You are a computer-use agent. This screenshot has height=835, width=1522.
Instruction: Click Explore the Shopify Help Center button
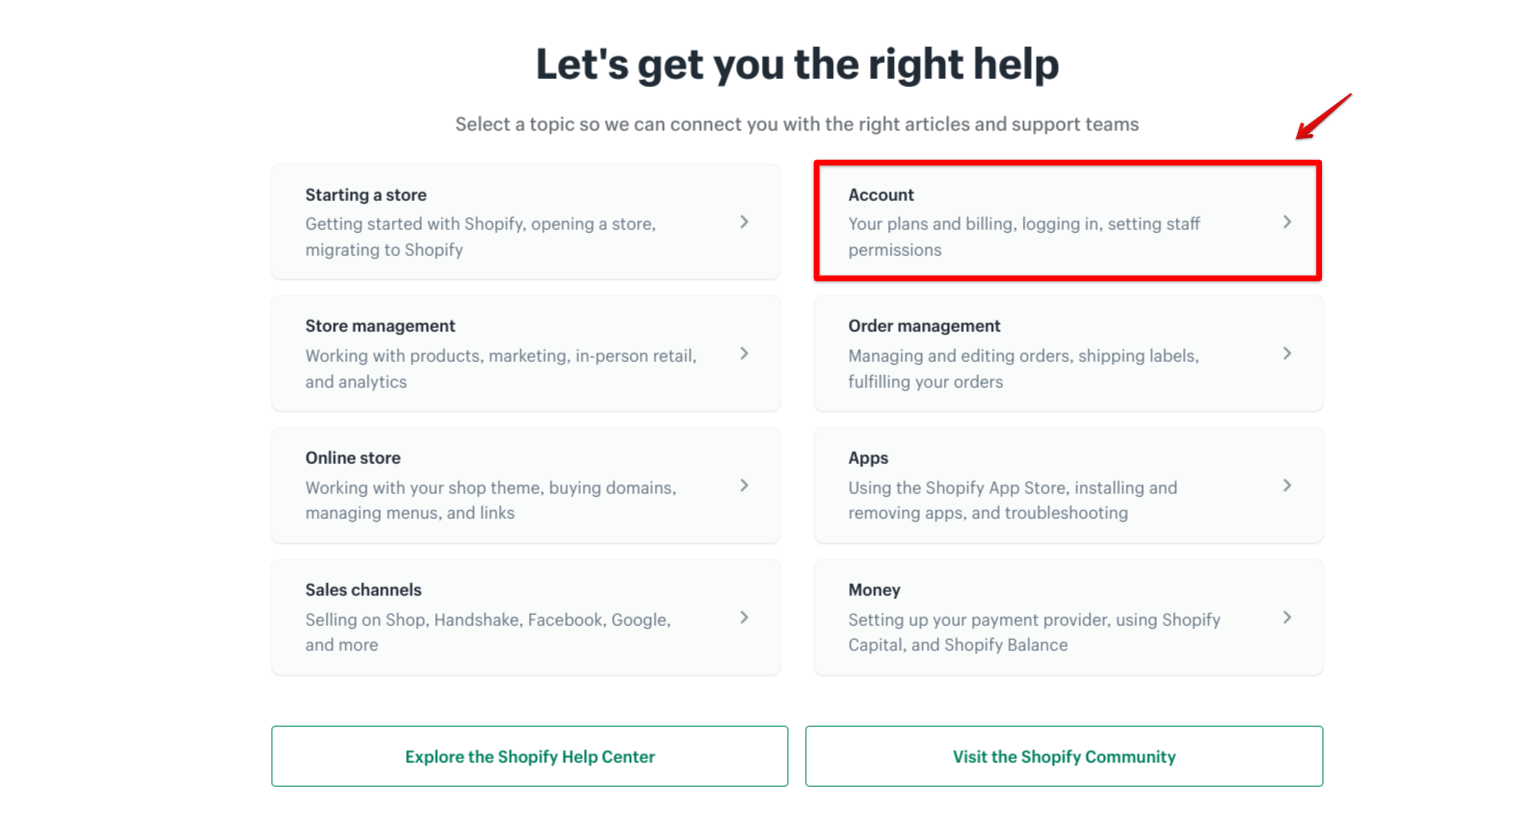tap(529, 757)
